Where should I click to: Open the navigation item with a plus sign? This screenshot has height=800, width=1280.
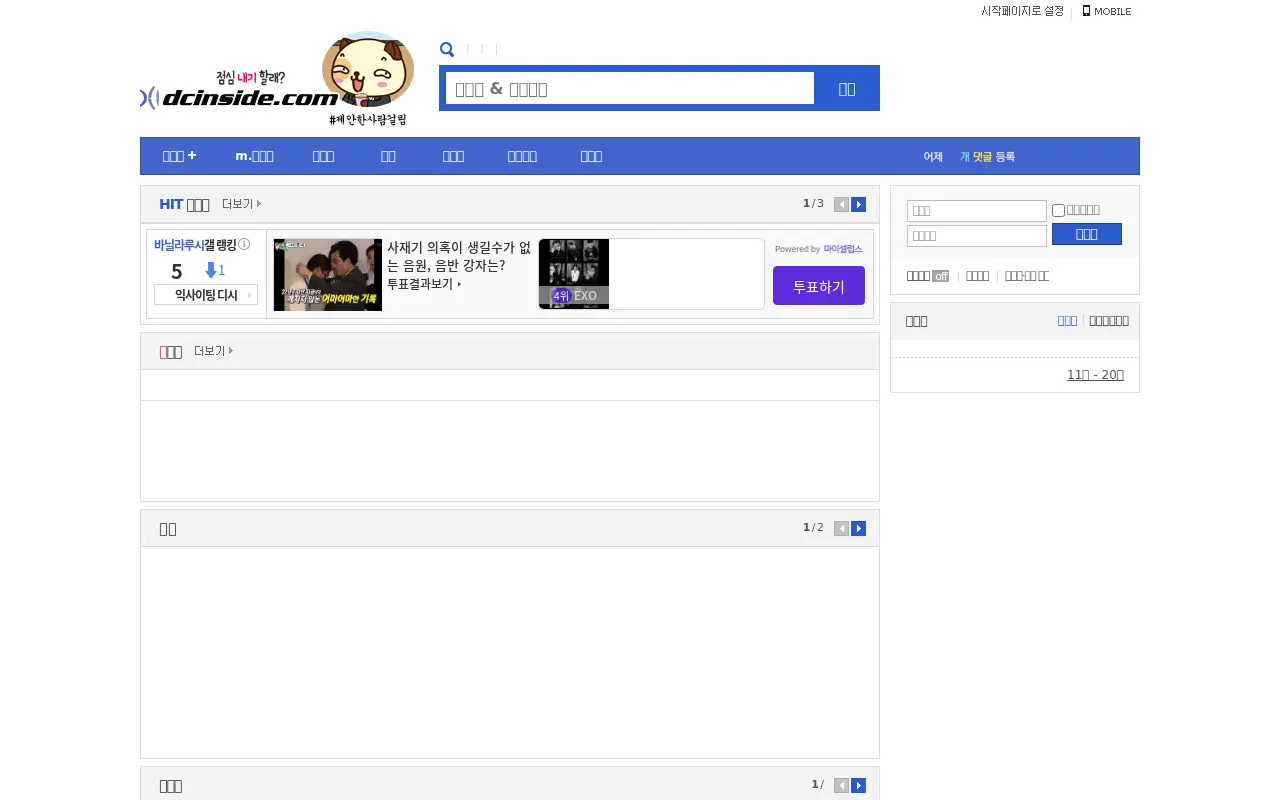tap(179, 156)
